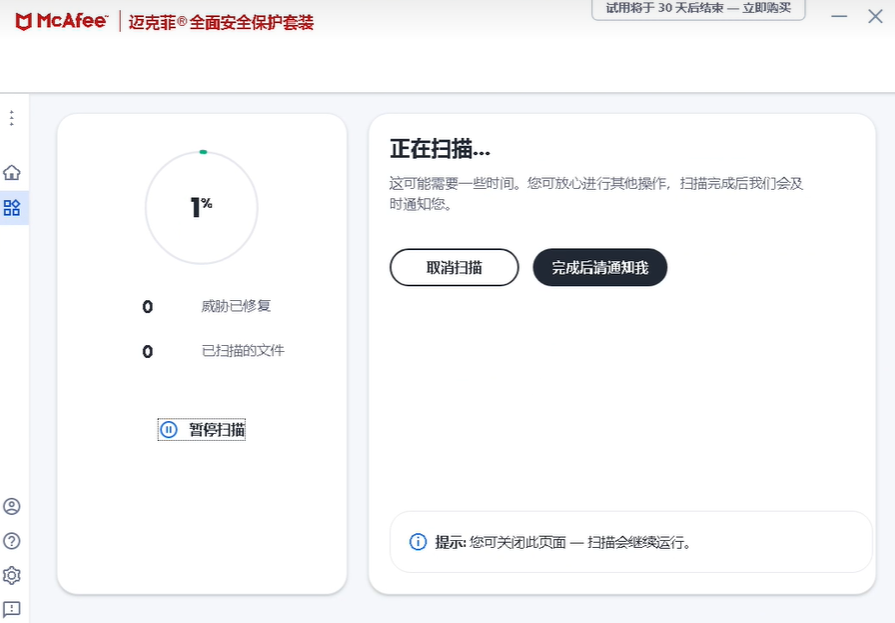Open the account profile icon
The image size is (895, 623).
point(11,507)
